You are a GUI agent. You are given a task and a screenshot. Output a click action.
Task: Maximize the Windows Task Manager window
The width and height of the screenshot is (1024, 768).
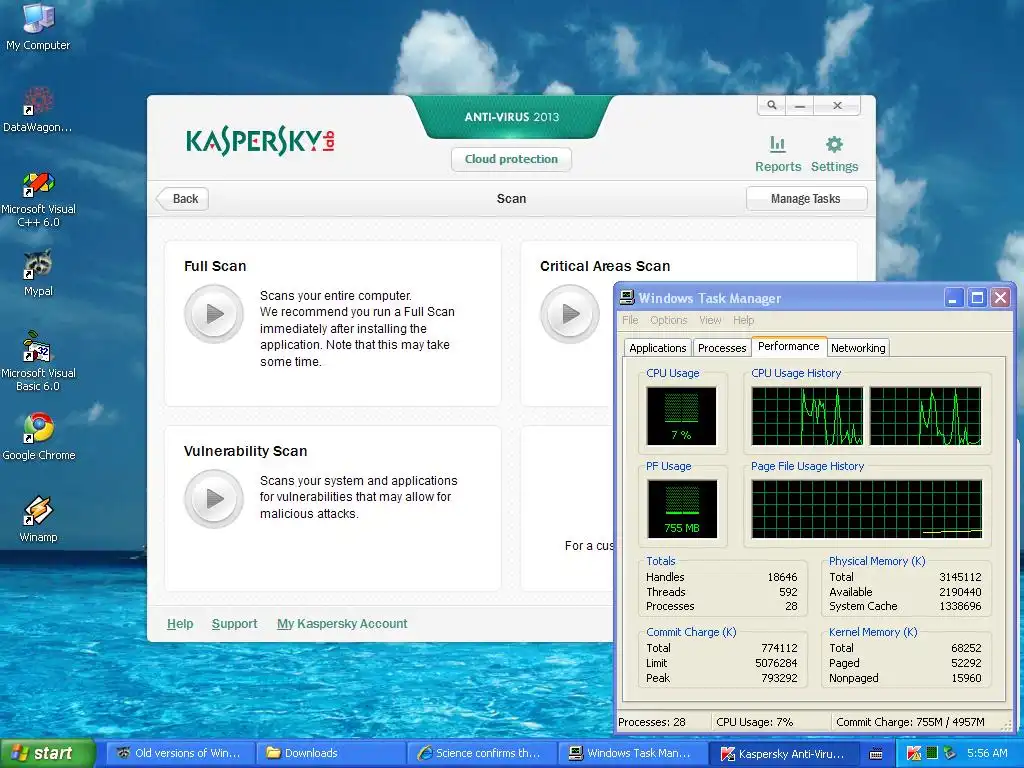pyautogui.click(x=977, y=298)
